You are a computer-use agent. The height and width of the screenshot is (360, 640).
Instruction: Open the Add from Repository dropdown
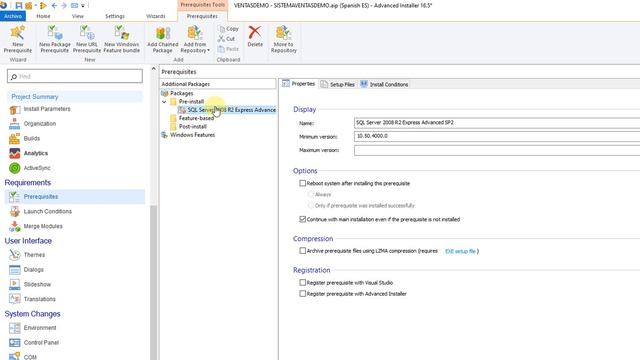tap(195, 39)
